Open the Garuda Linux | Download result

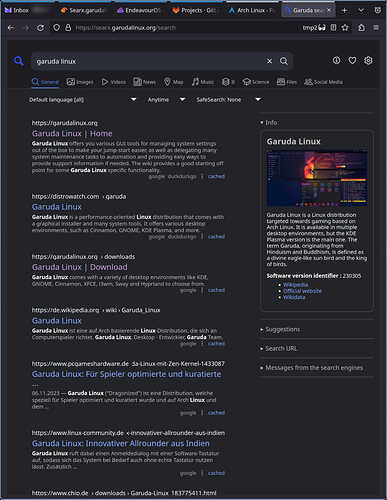tap(80, 267)
